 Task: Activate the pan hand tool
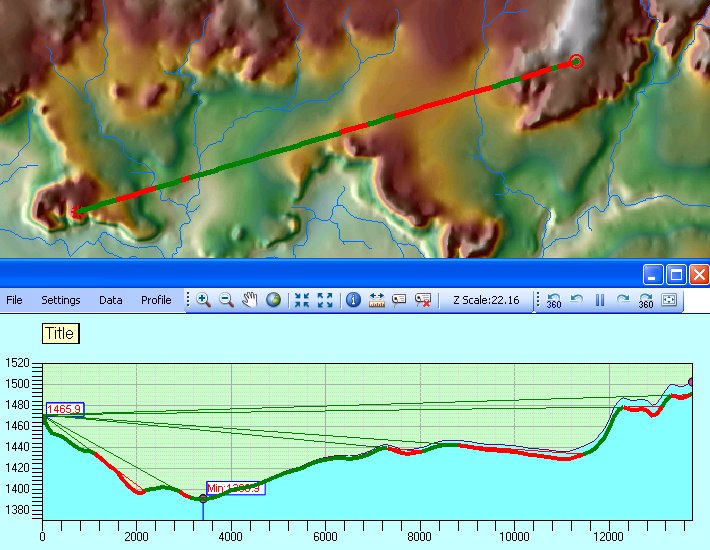250,299
